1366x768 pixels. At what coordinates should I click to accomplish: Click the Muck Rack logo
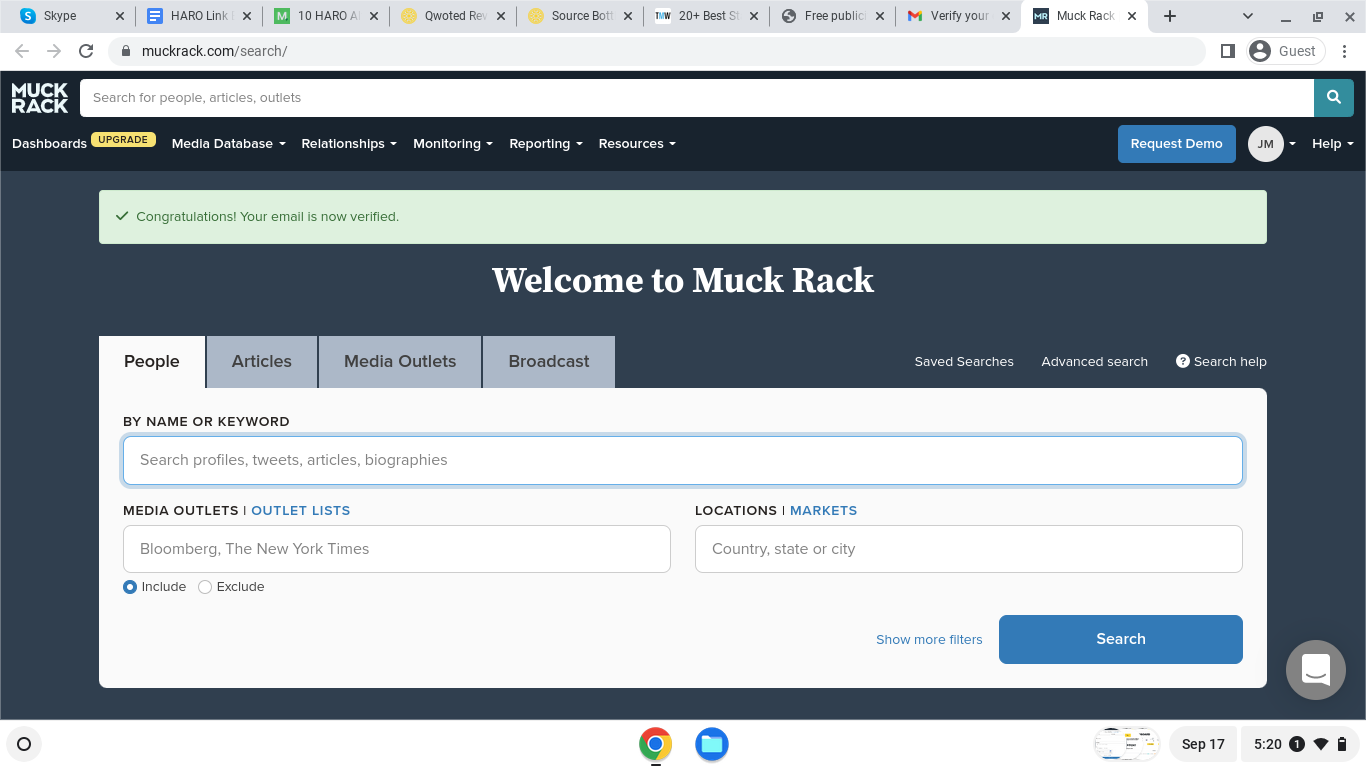tap(40, 97)
